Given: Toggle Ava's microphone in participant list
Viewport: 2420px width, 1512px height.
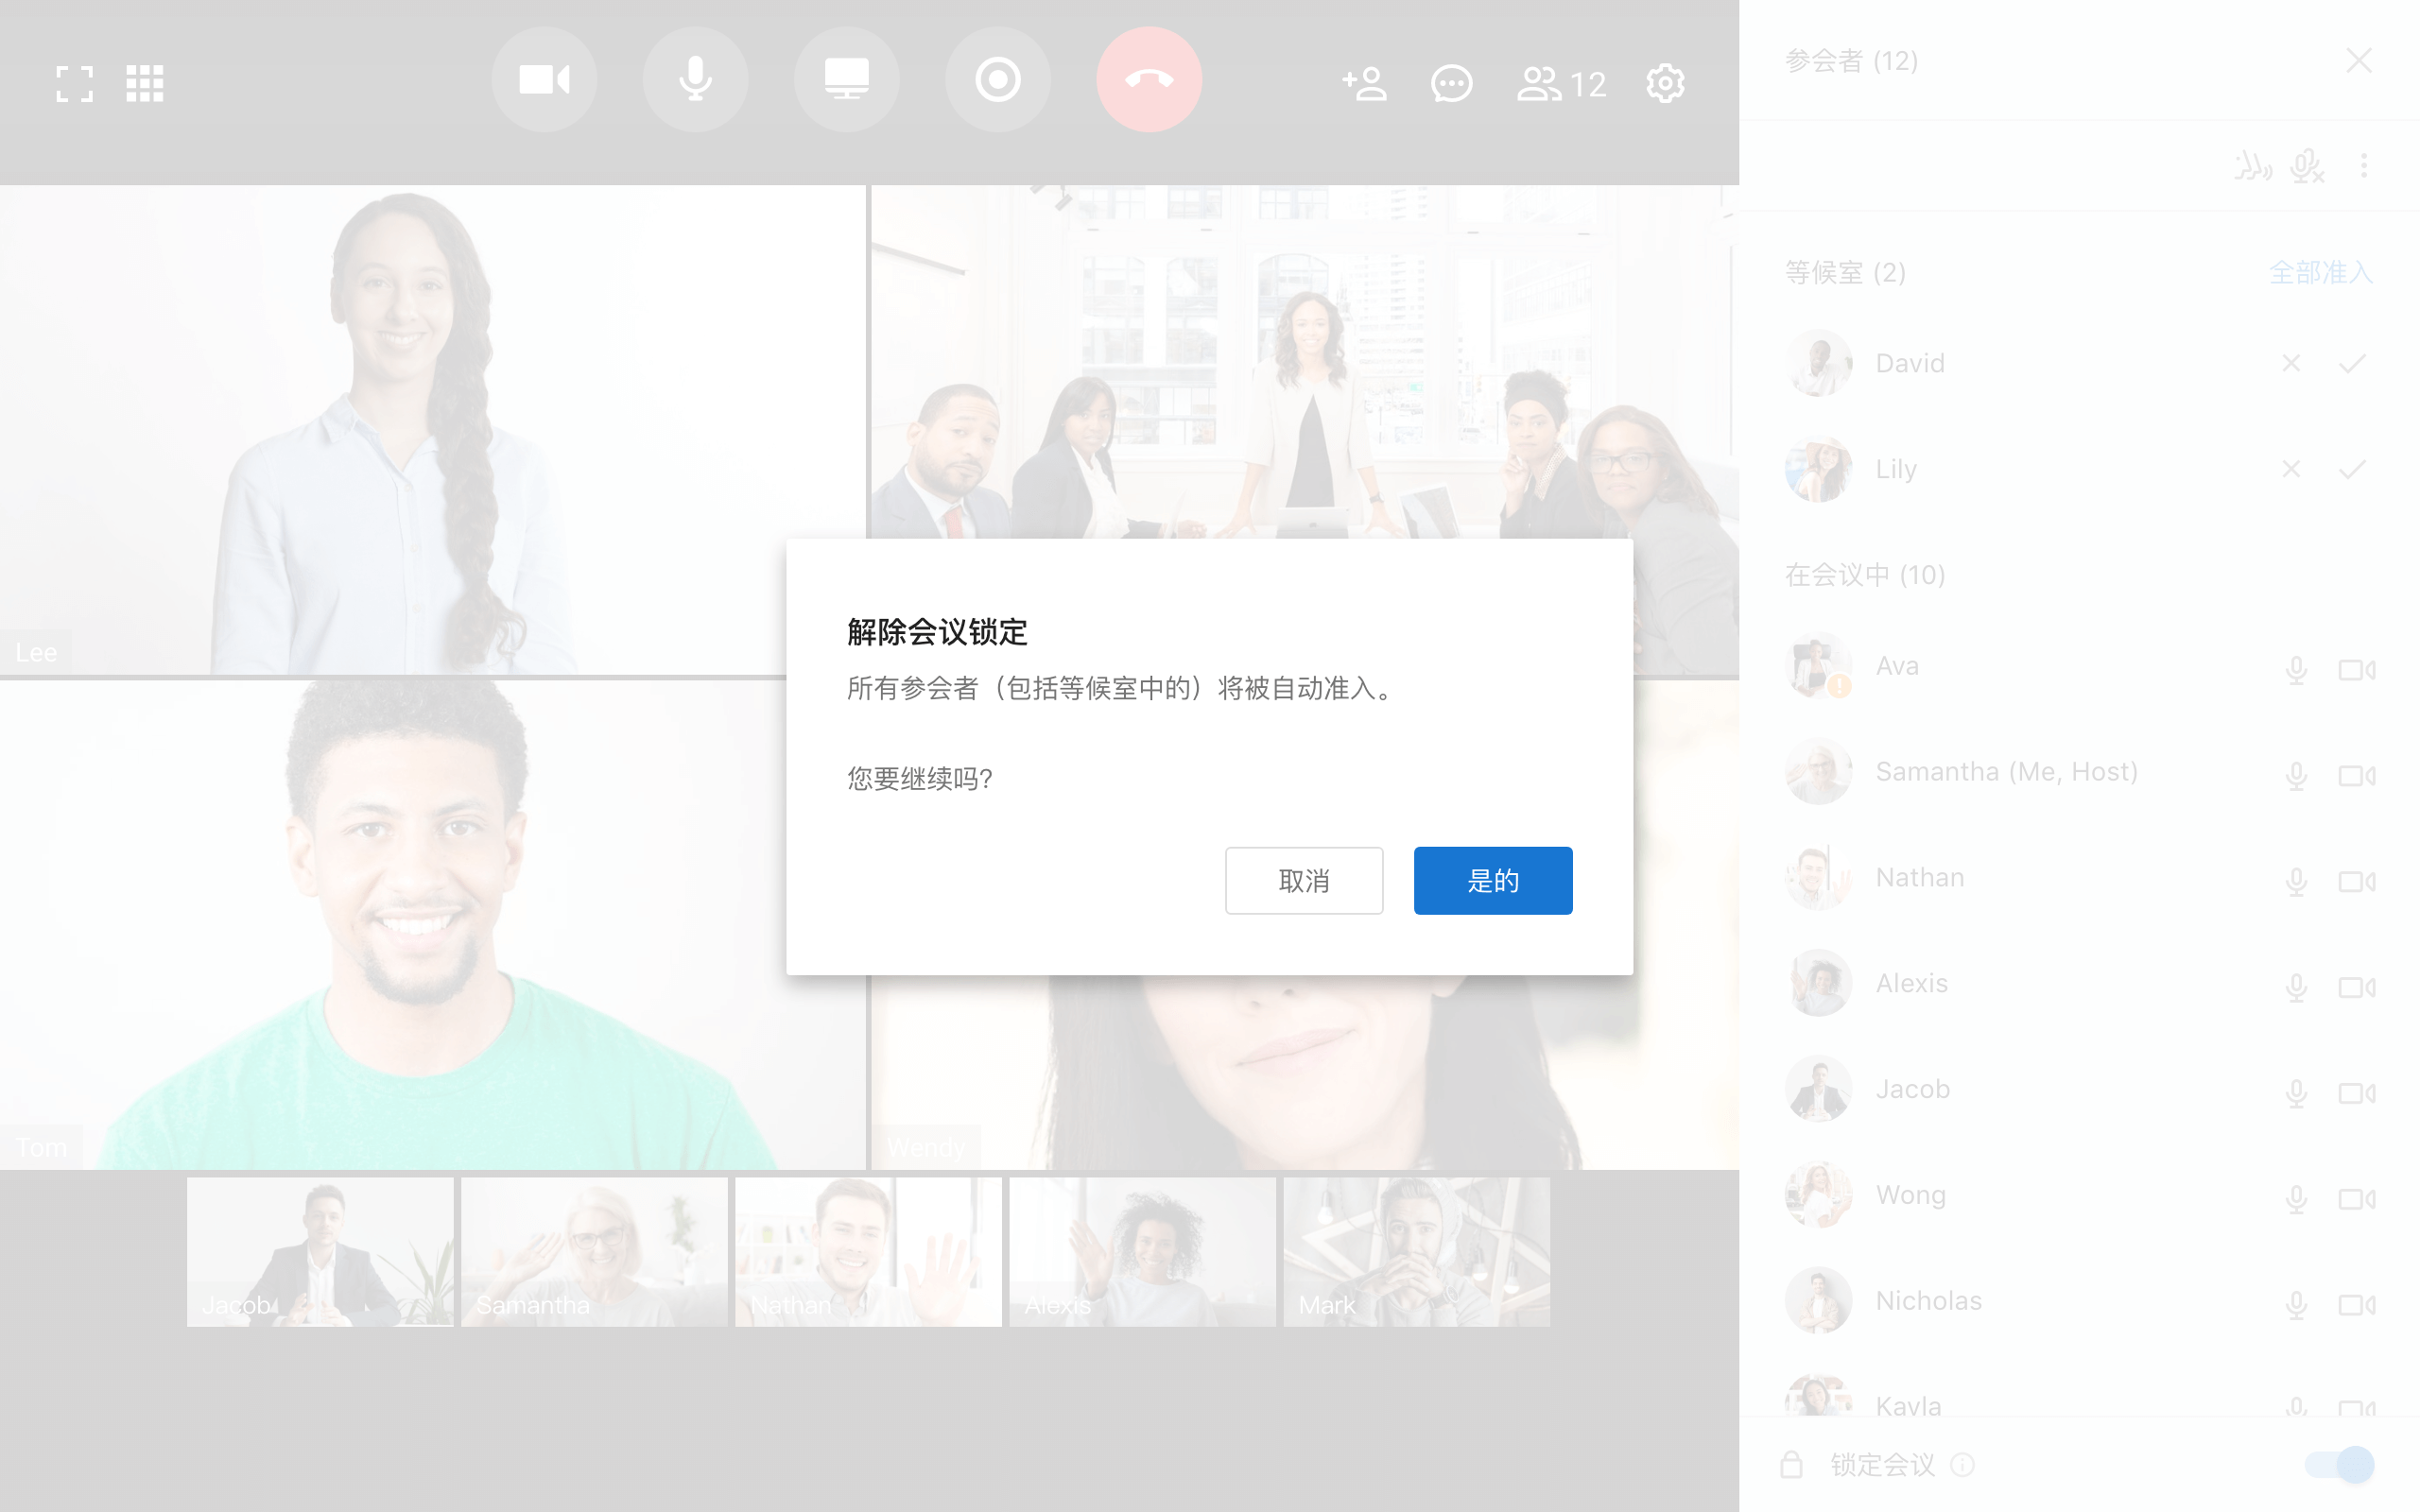Looking at the screenshot, I should point(2296,668).
